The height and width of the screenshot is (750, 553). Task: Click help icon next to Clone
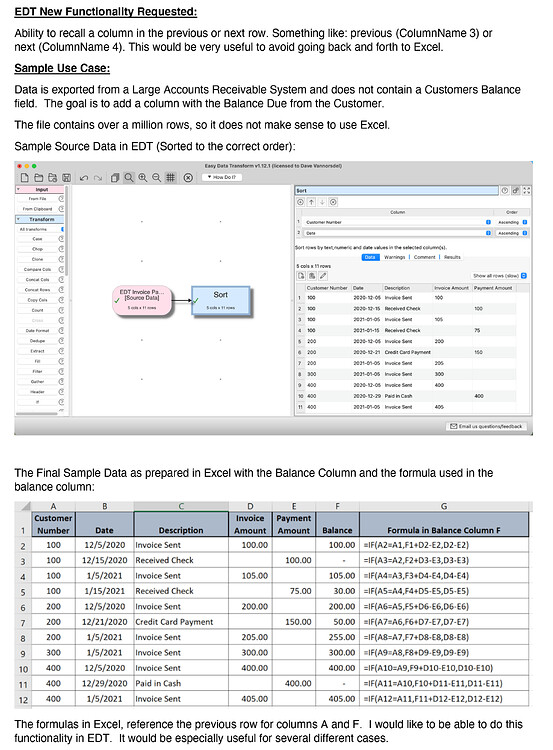[61, 259]
